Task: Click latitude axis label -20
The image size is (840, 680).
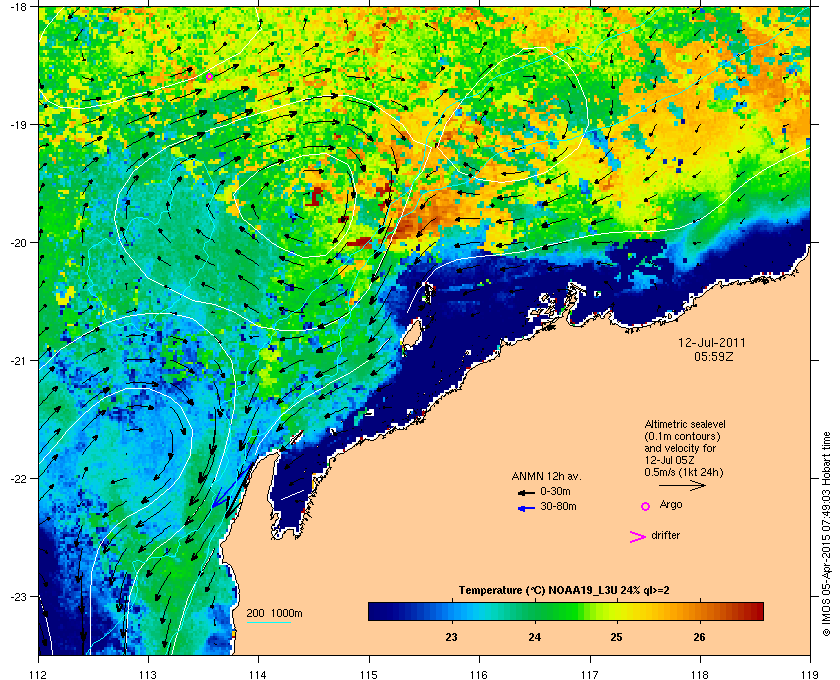Action: click(x=18, y=242)
